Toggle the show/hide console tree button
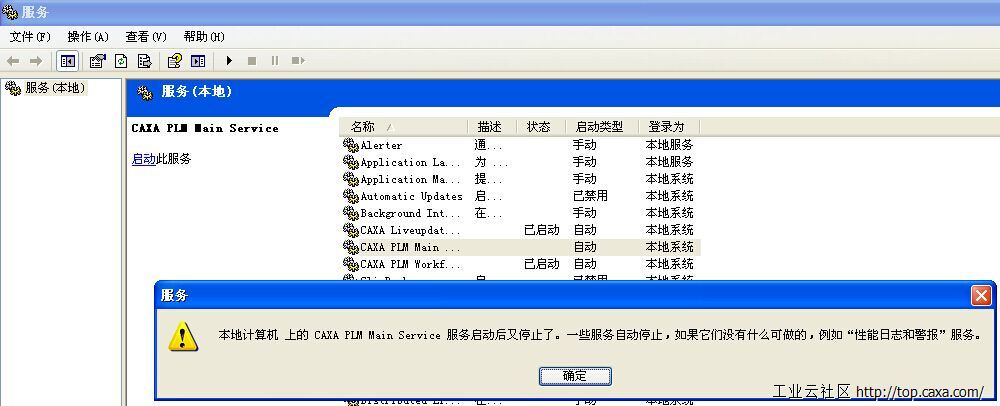The width and height of the screenshot is (1000, 406). [68, 61]
